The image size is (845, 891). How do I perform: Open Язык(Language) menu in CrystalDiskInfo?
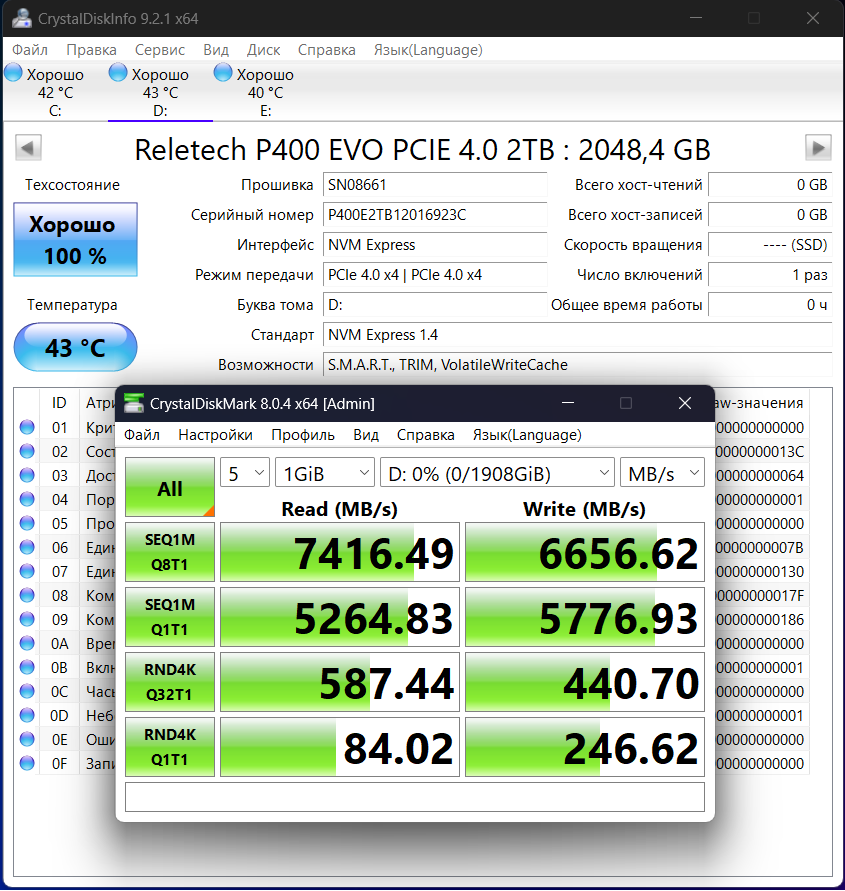[428, 50]
